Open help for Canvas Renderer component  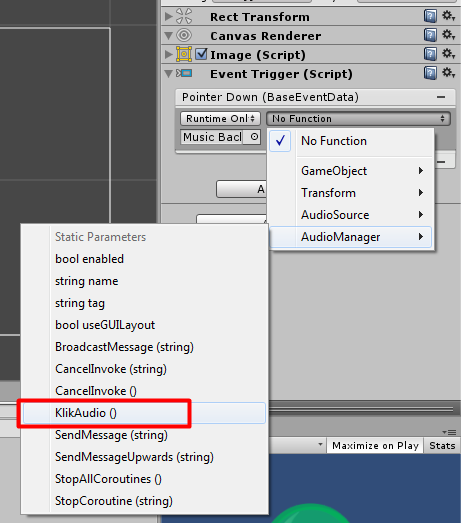(x=430, y=35)
